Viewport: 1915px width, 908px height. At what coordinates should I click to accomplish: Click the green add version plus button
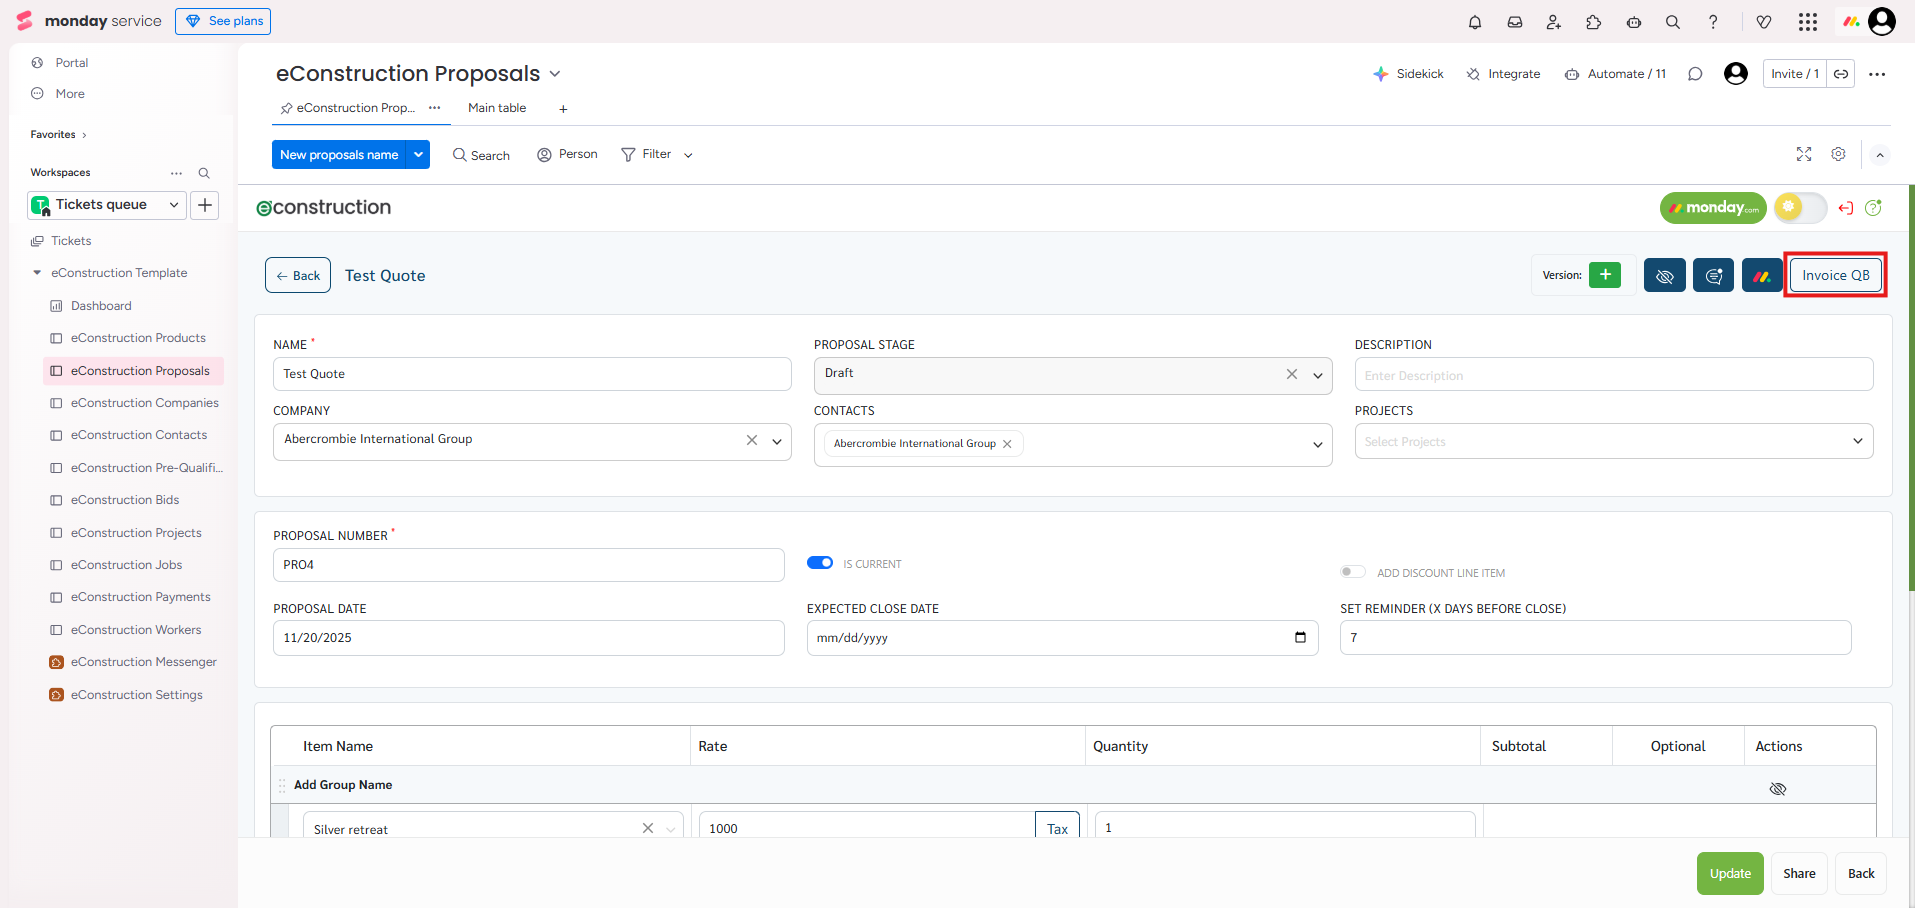tap(1604, 275)
